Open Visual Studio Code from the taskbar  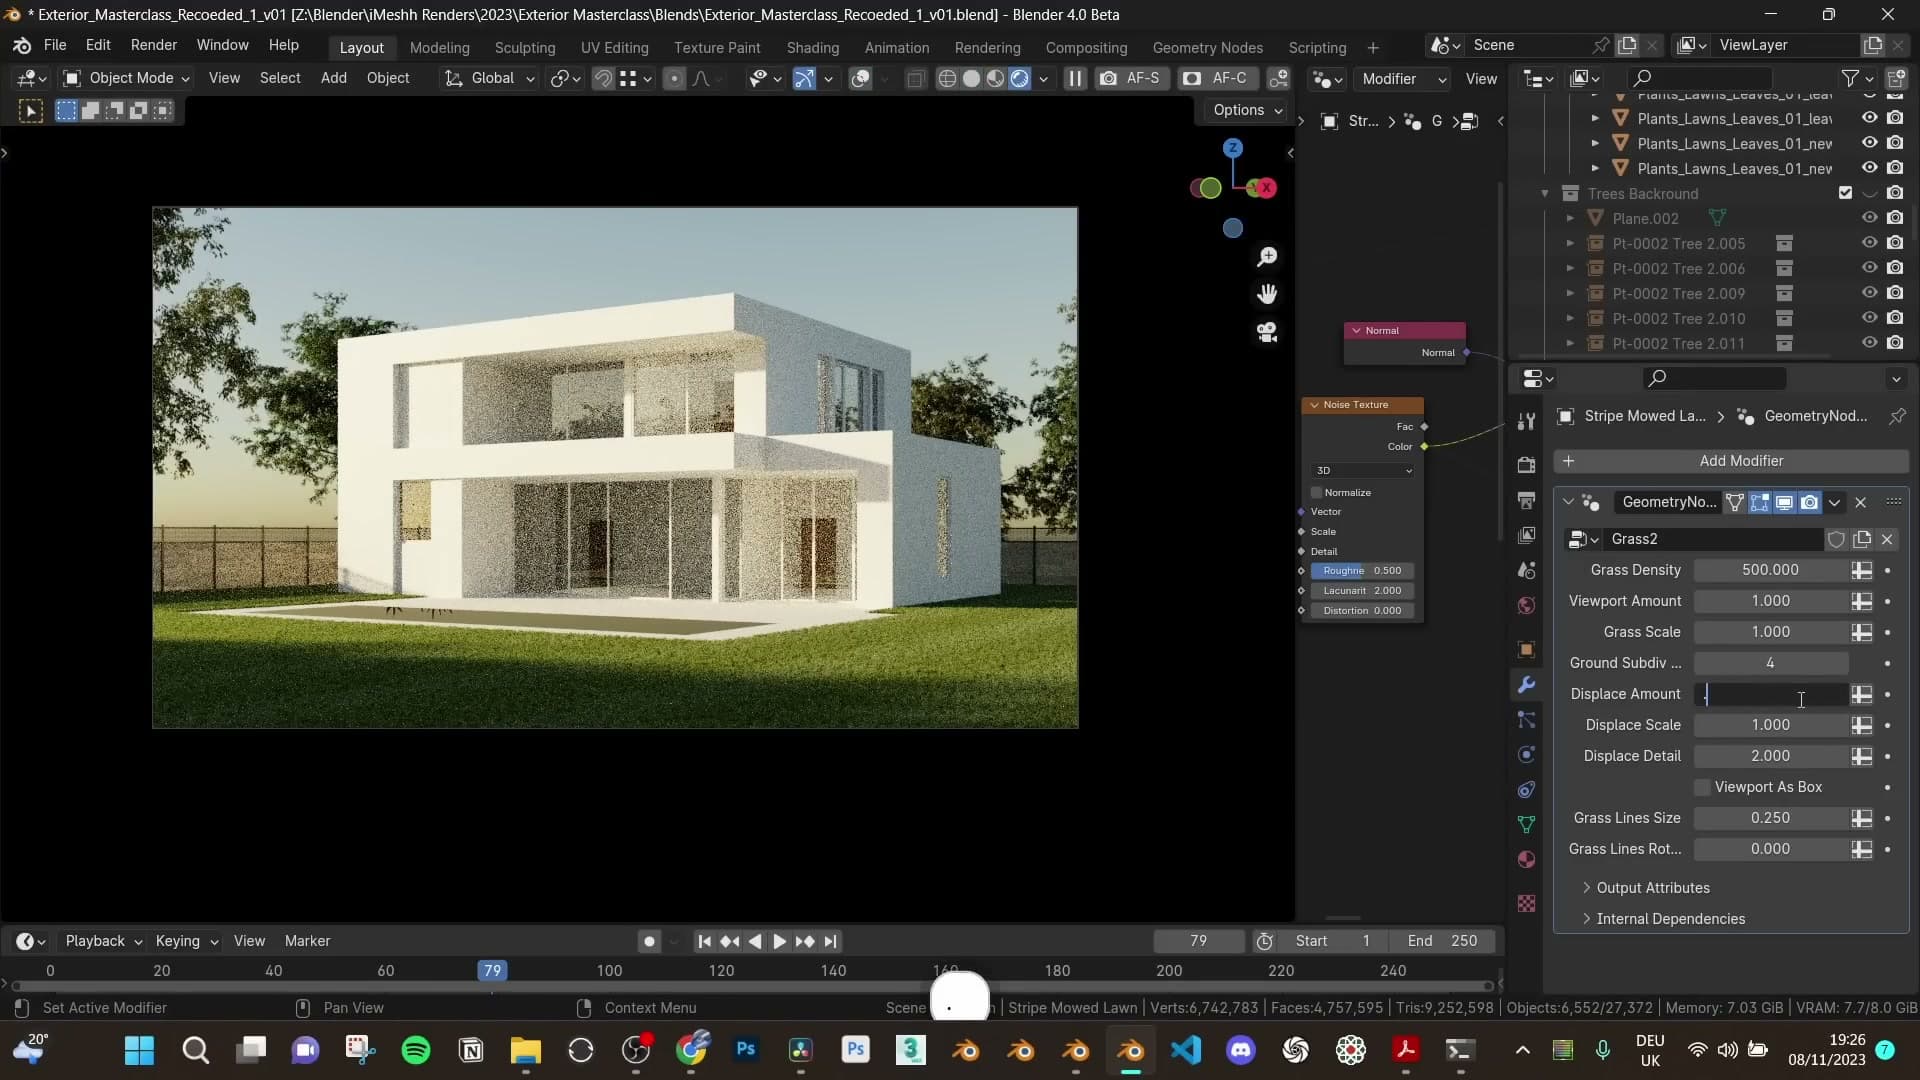pos(1186,1050)
